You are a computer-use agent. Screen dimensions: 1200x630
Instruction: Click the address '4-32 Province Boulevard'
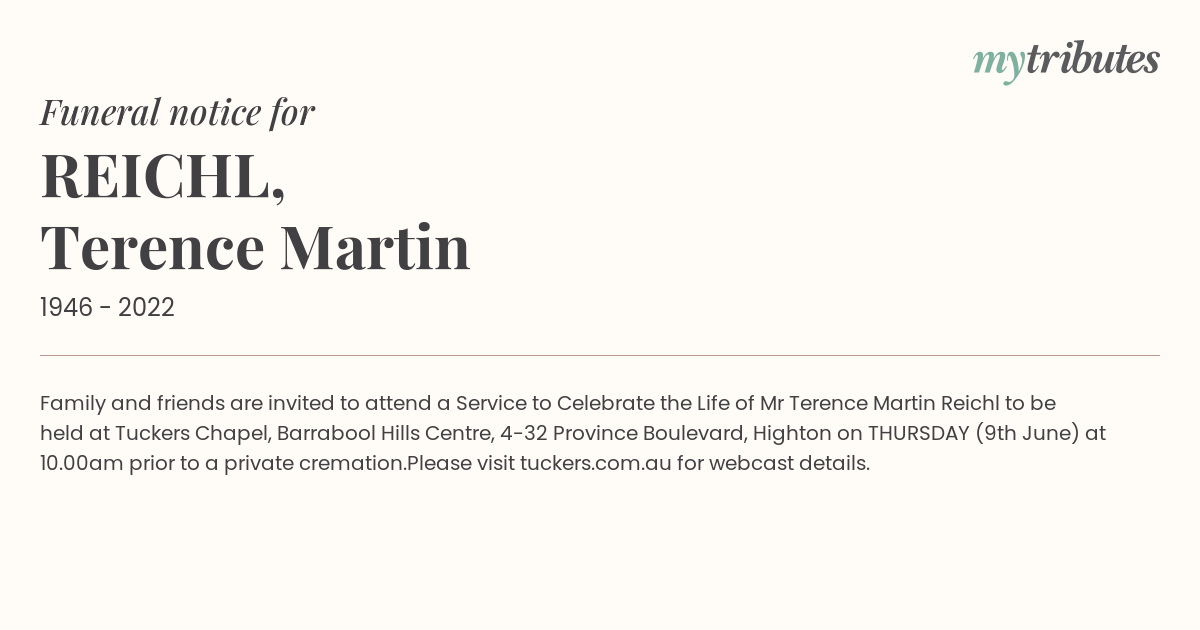pos(623,434)
